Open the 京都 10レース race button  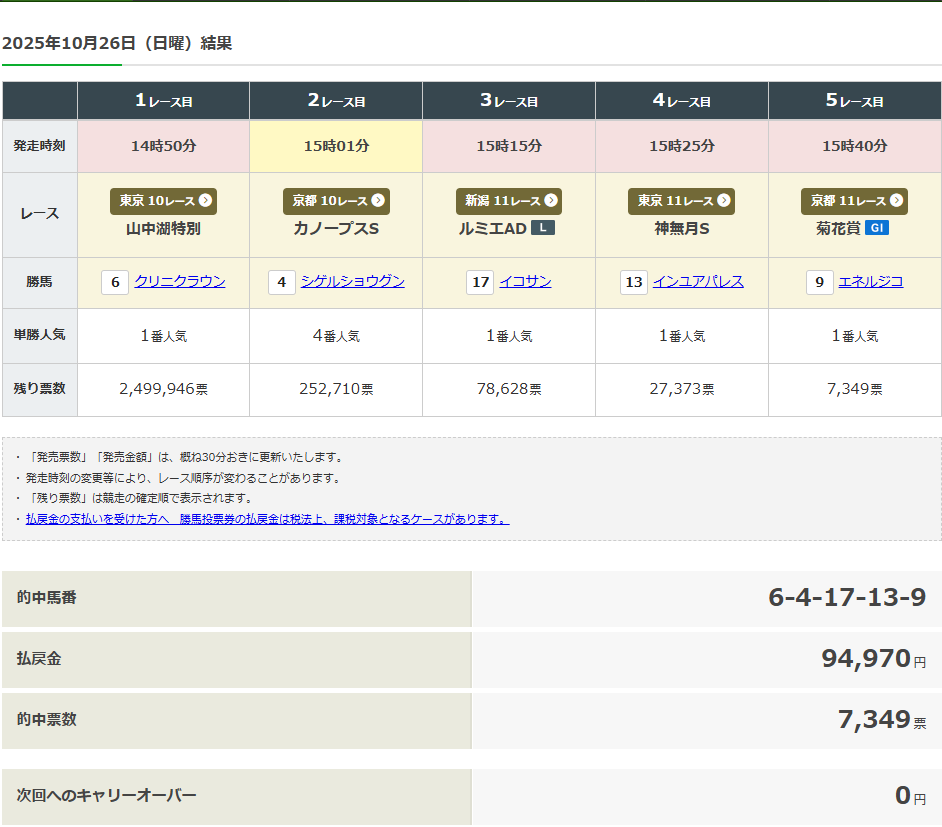(x=336, y=201)
